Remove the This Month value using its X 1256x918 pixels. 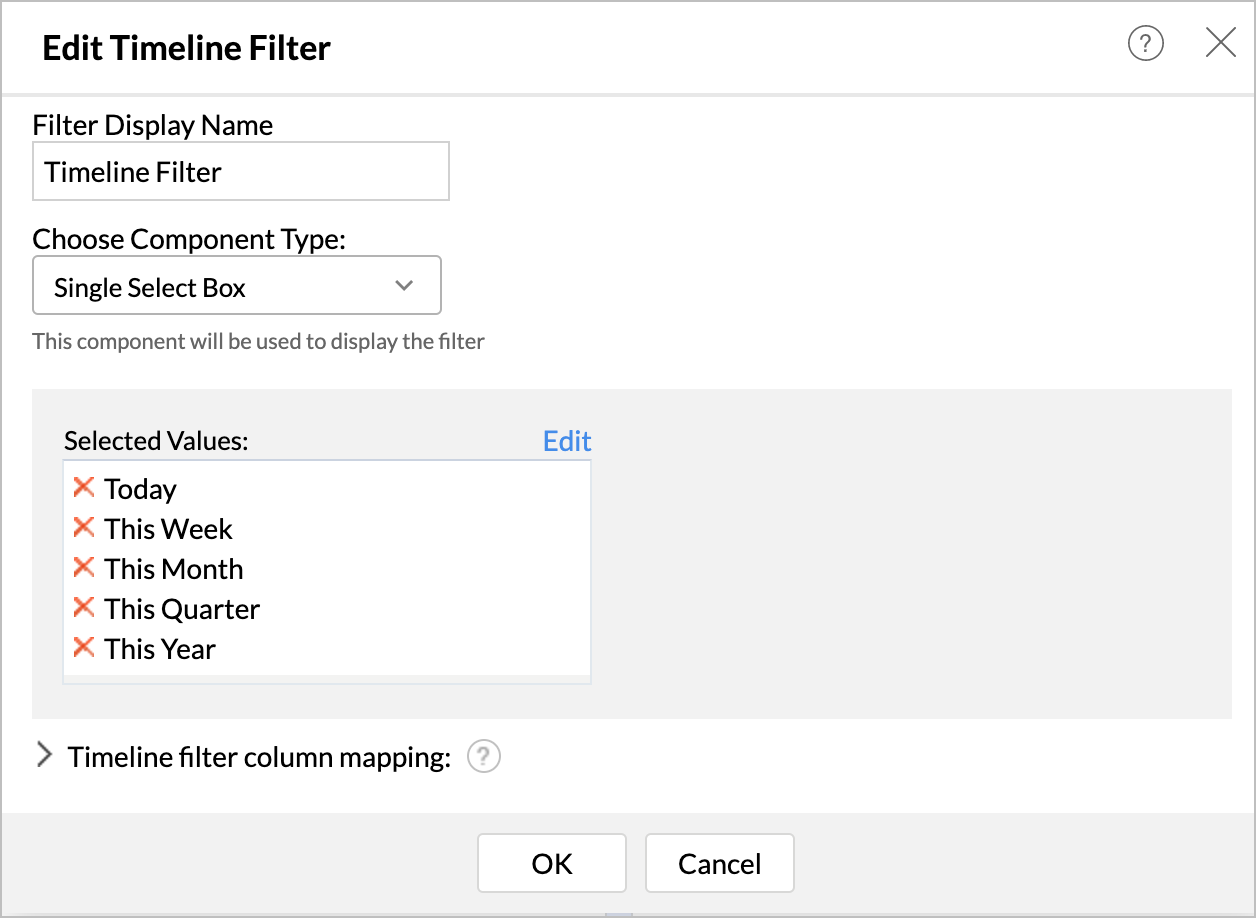click(82, 567)
